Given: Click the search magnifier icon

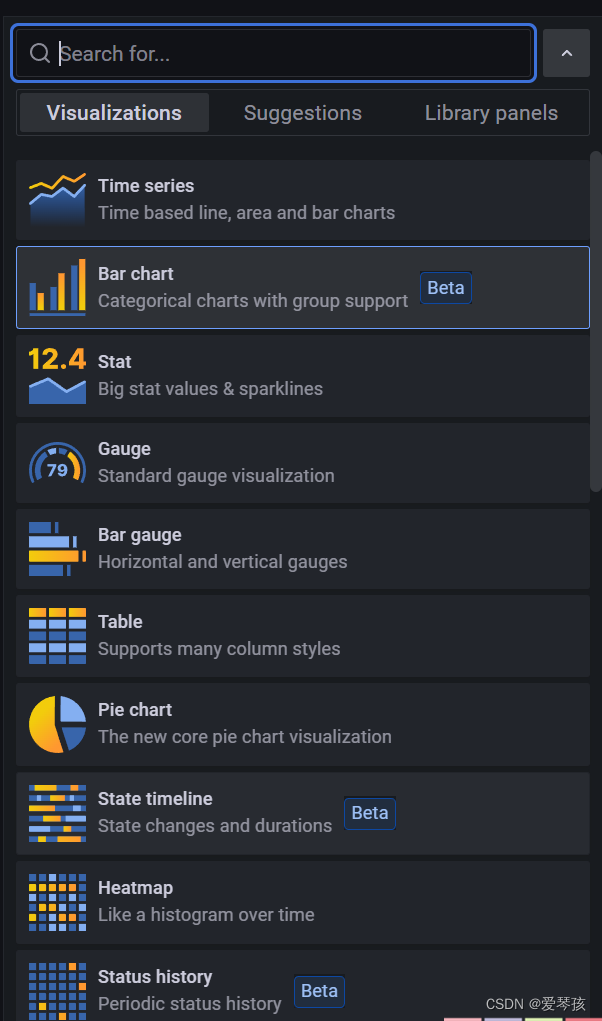Looking at the screenshot, I should tap(39, 53).
